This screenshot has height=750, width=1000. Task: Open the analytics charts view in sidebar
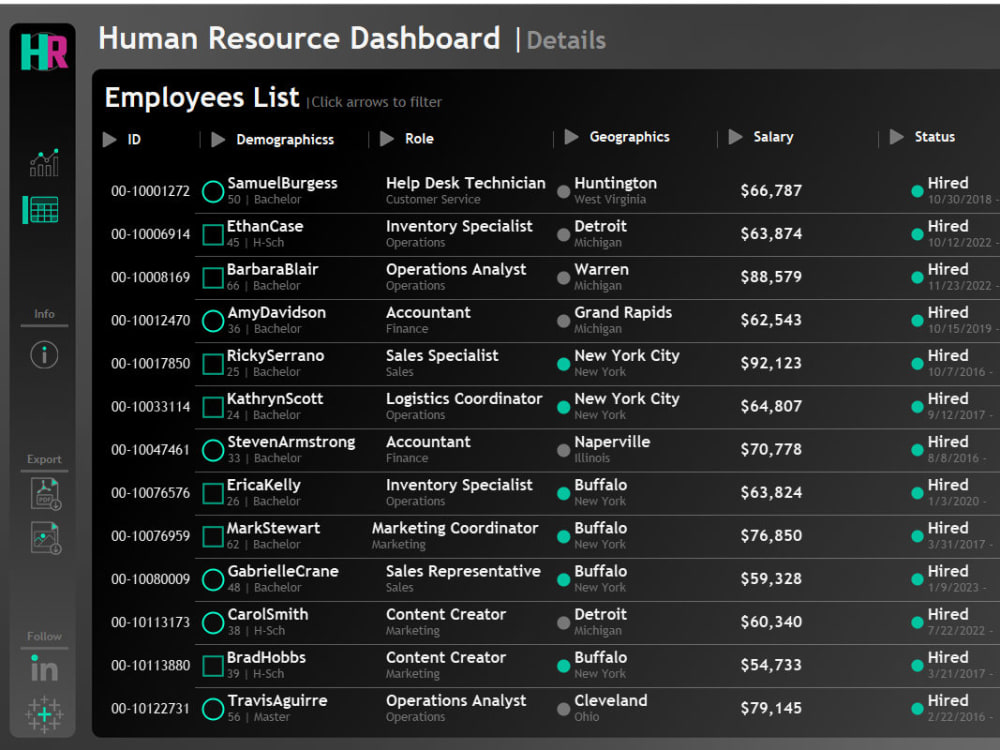click(x=43, y=162)
